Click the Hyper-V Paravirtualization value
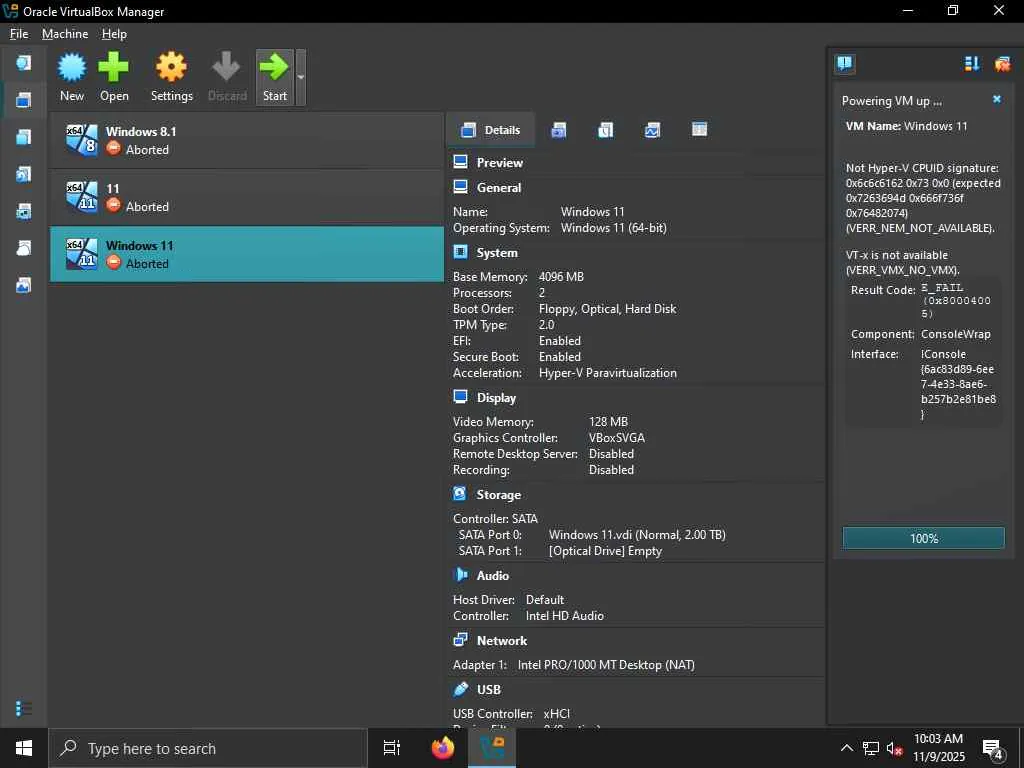Viewport: 1024px width, 768px height. click(x=608, y=373)
